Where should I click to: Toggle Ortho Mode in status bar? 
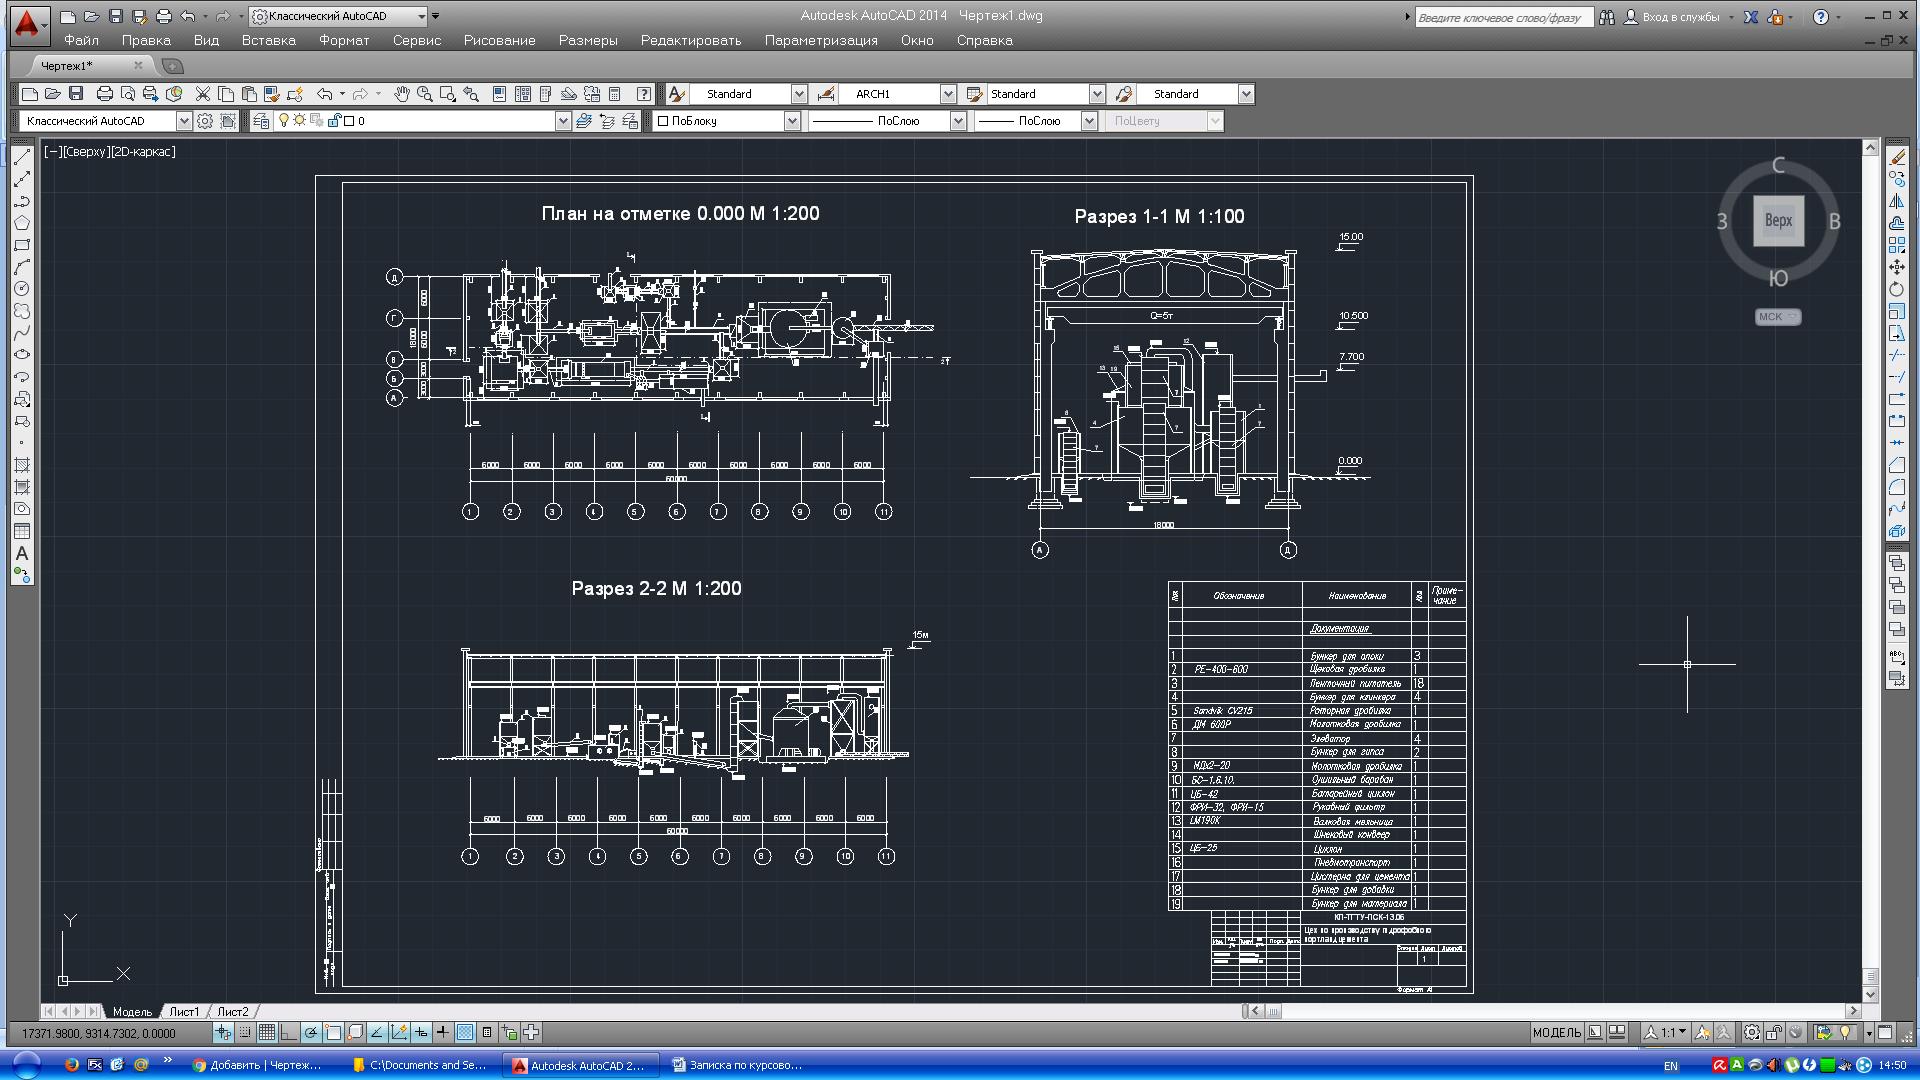click(x=289, y=1033)
